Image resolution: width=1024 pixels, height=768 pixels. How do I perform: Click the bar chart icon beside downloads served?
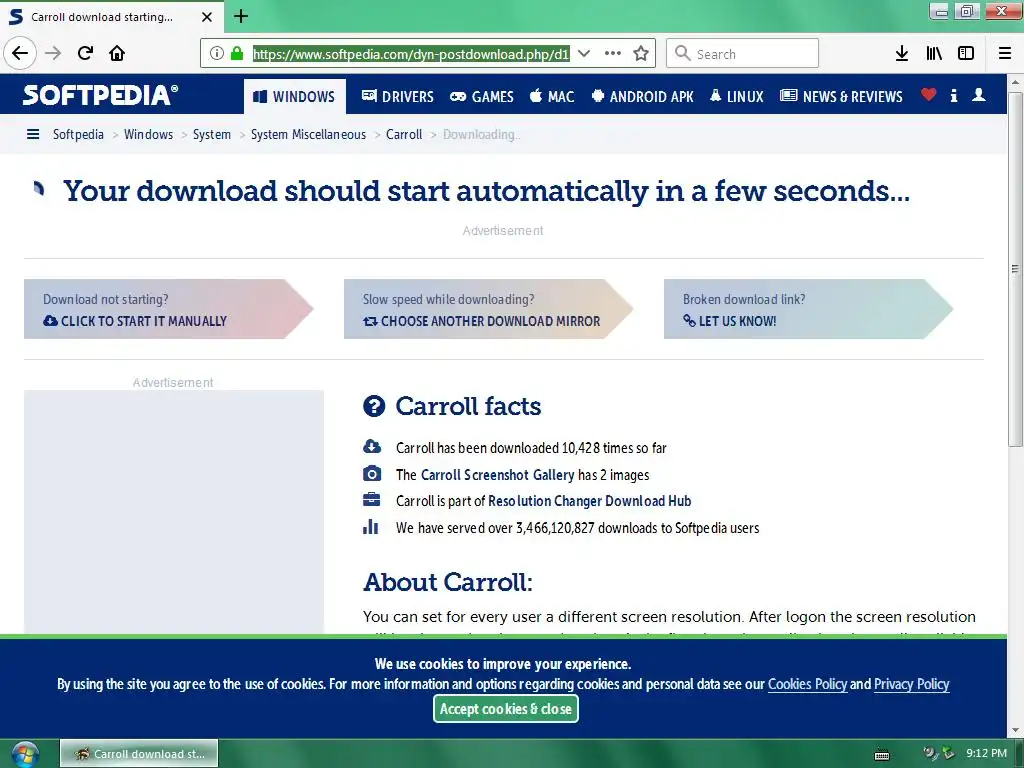(x=370, y=526)
